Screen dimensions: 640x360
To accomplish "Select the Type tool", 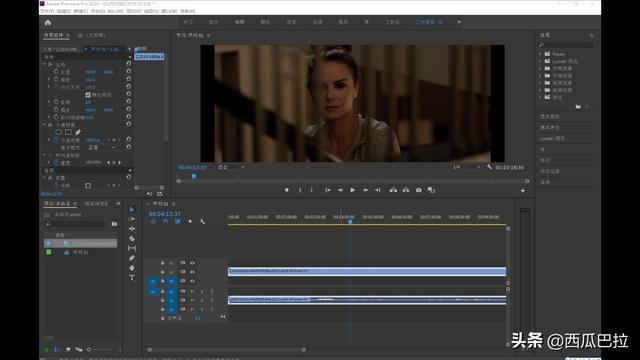I will (132, 278).
